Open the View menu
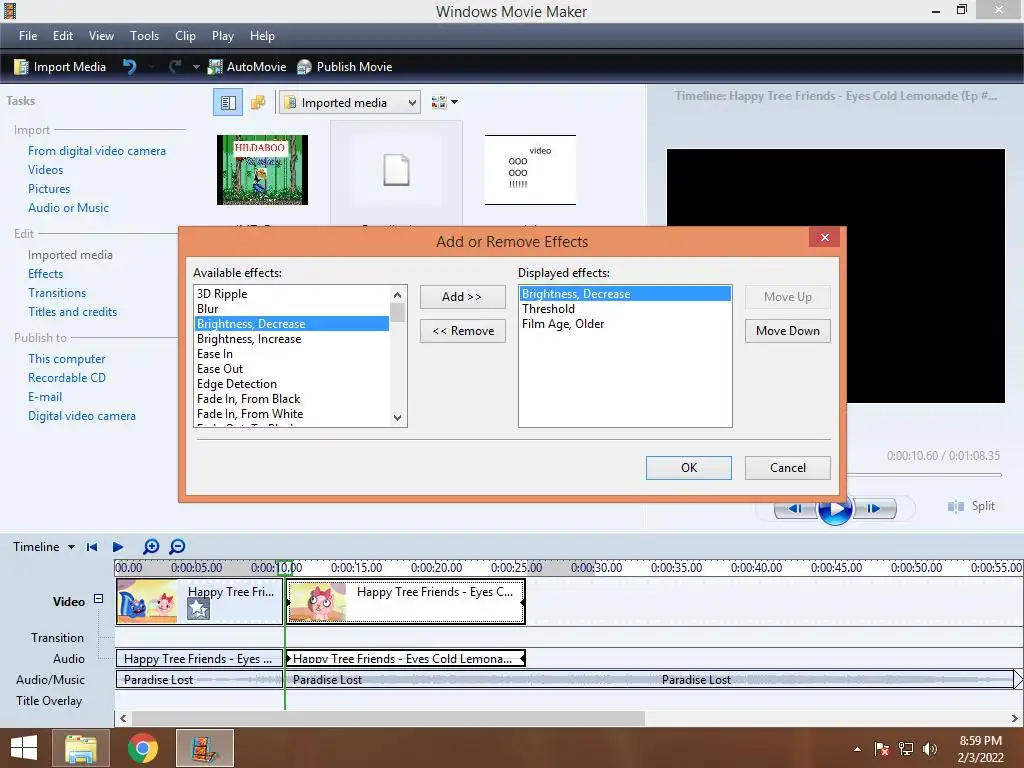The height and width of the screenshot is (768, 1024). pos(101,36)
